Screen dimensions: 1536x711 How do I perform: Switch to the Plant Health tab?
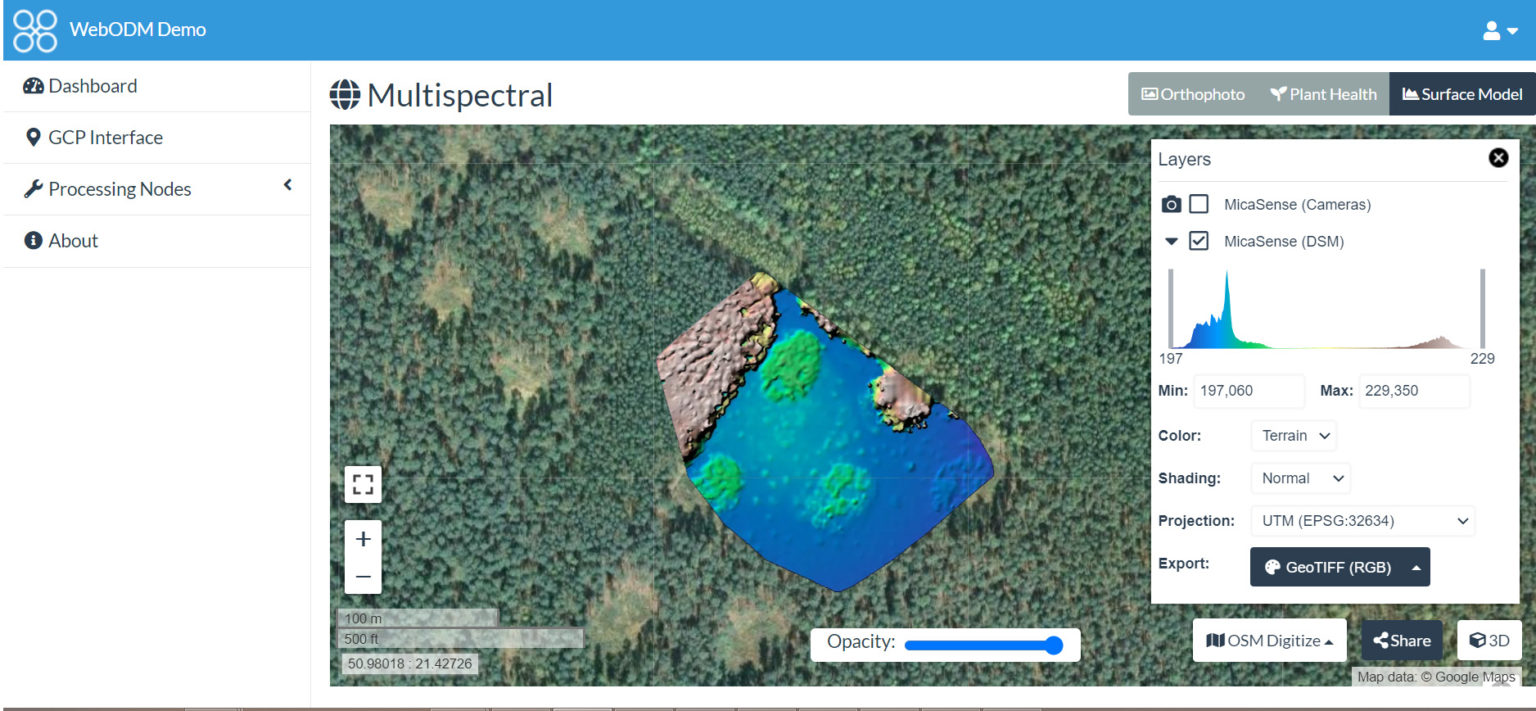pyautogui.click(x=1323, y=94)
